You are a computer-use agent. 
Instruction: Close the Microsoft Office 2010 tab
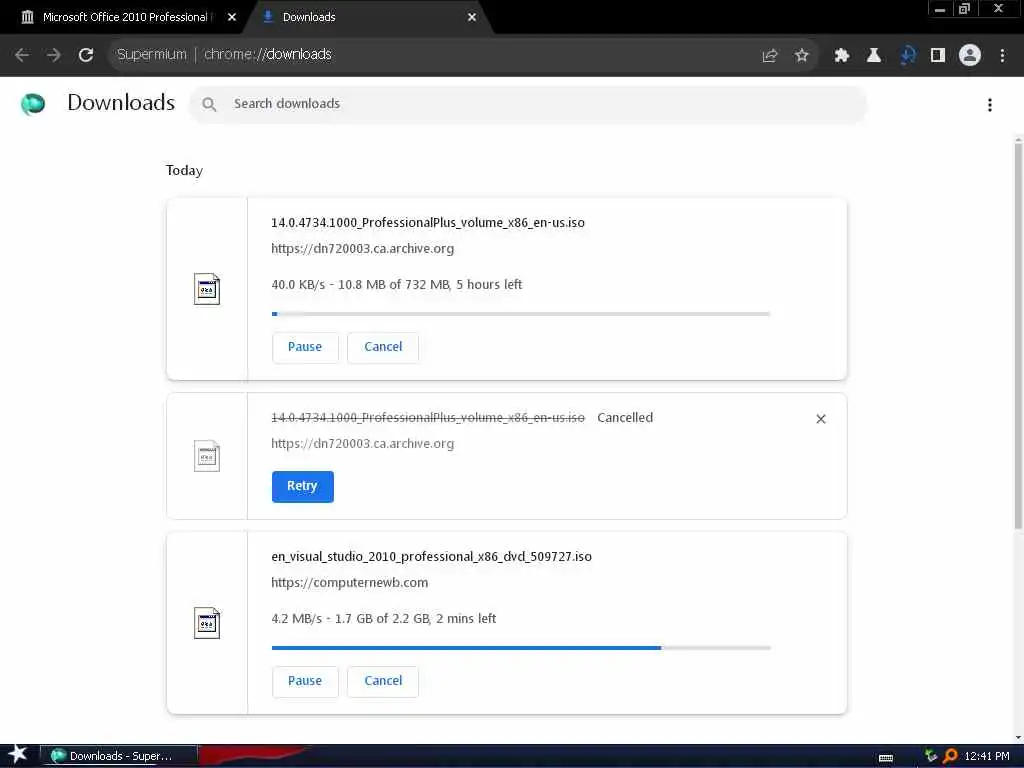[x=232, y=18]
